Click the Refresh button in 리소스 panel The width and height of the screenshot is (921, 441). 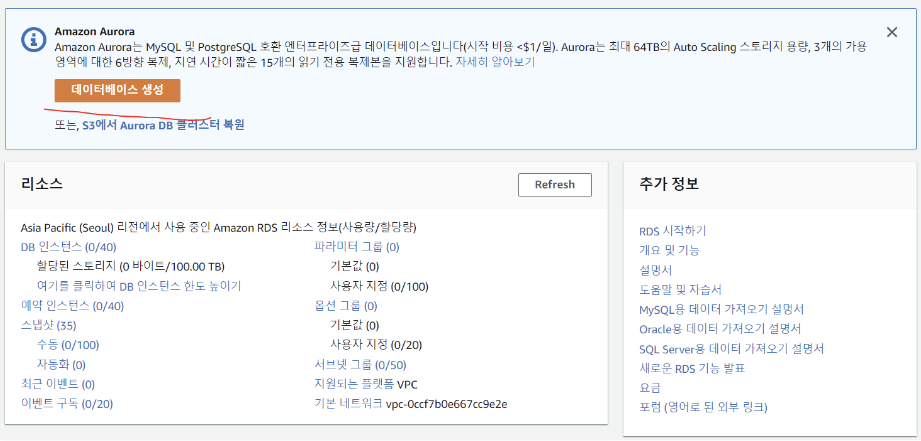click(554, 184)
